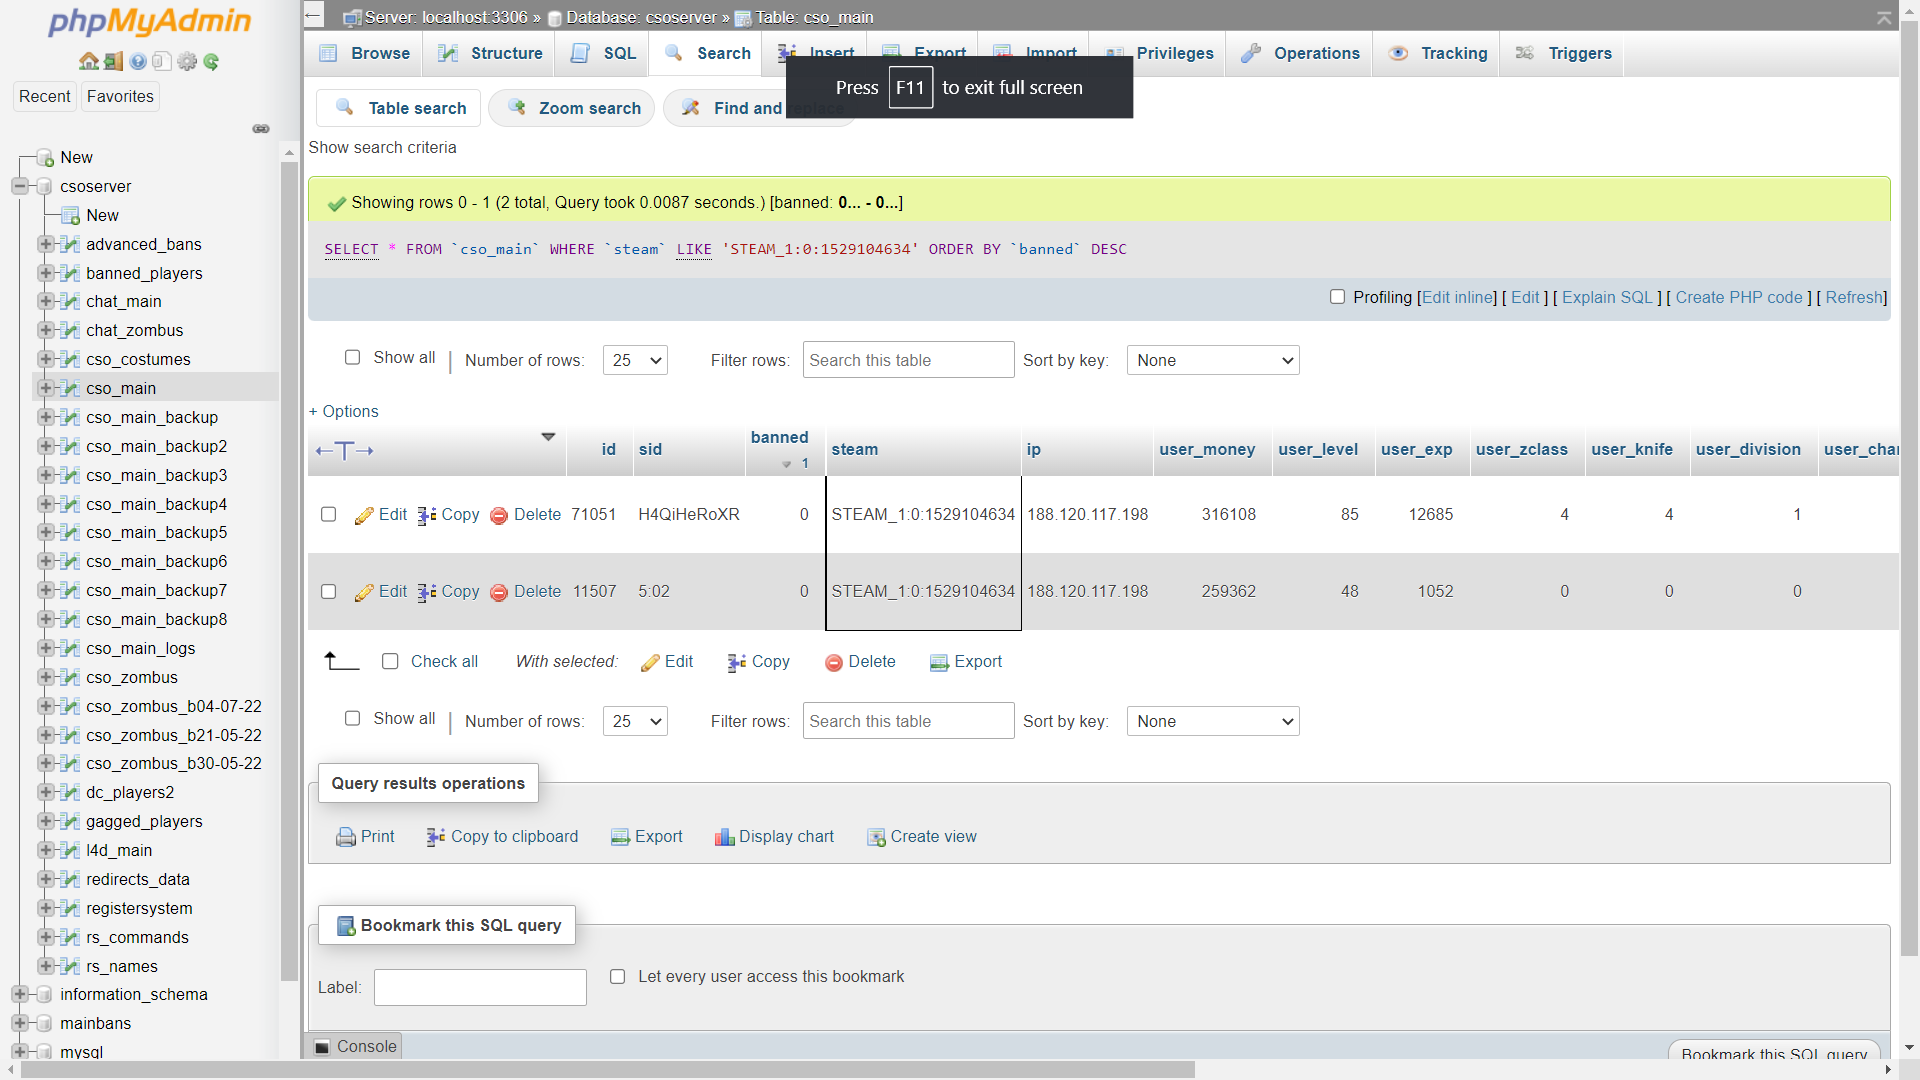Select checkbox for row id 11507

click(x=328, y=592)
